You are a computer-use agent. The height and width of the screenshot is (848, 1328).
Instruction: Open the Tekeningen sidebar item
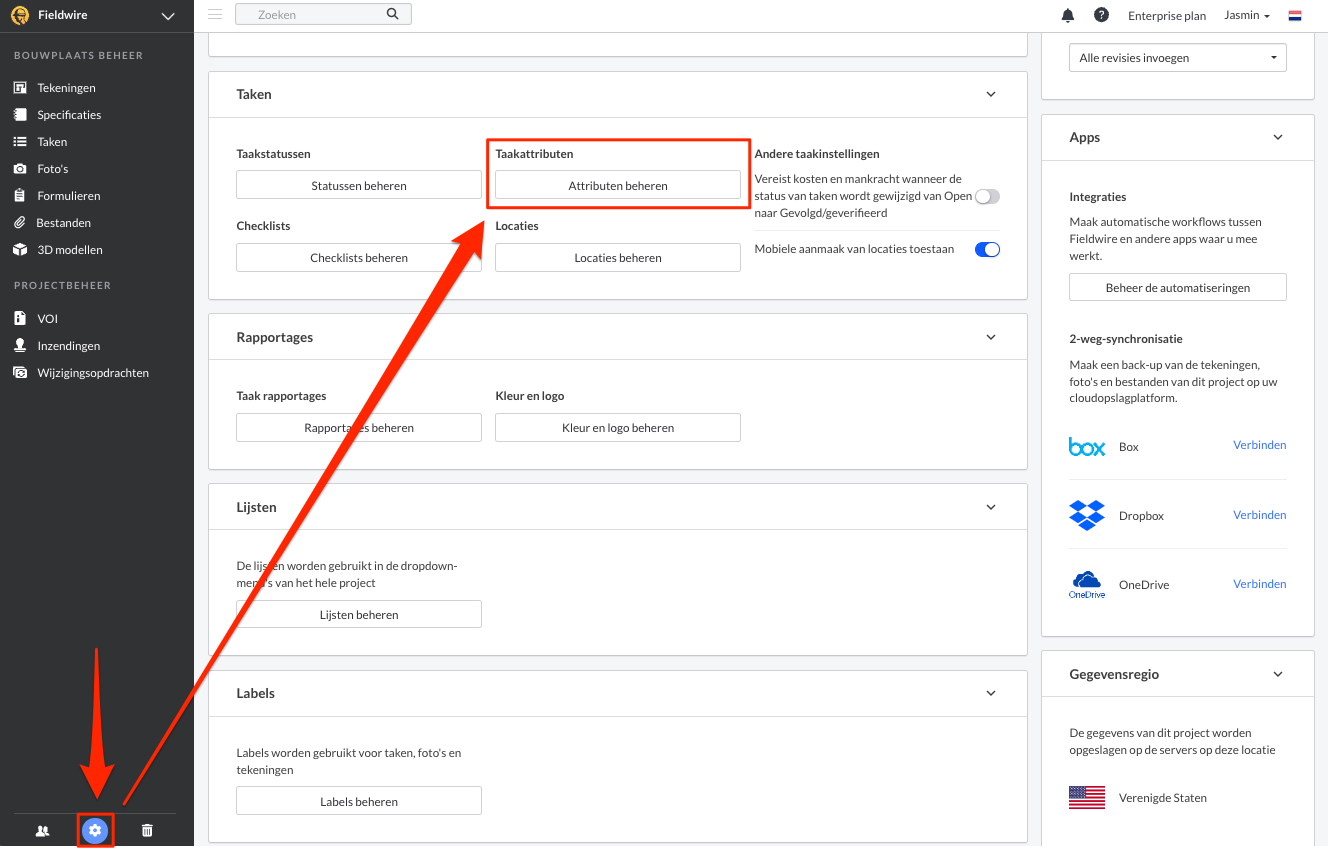[x=67, y=88]
